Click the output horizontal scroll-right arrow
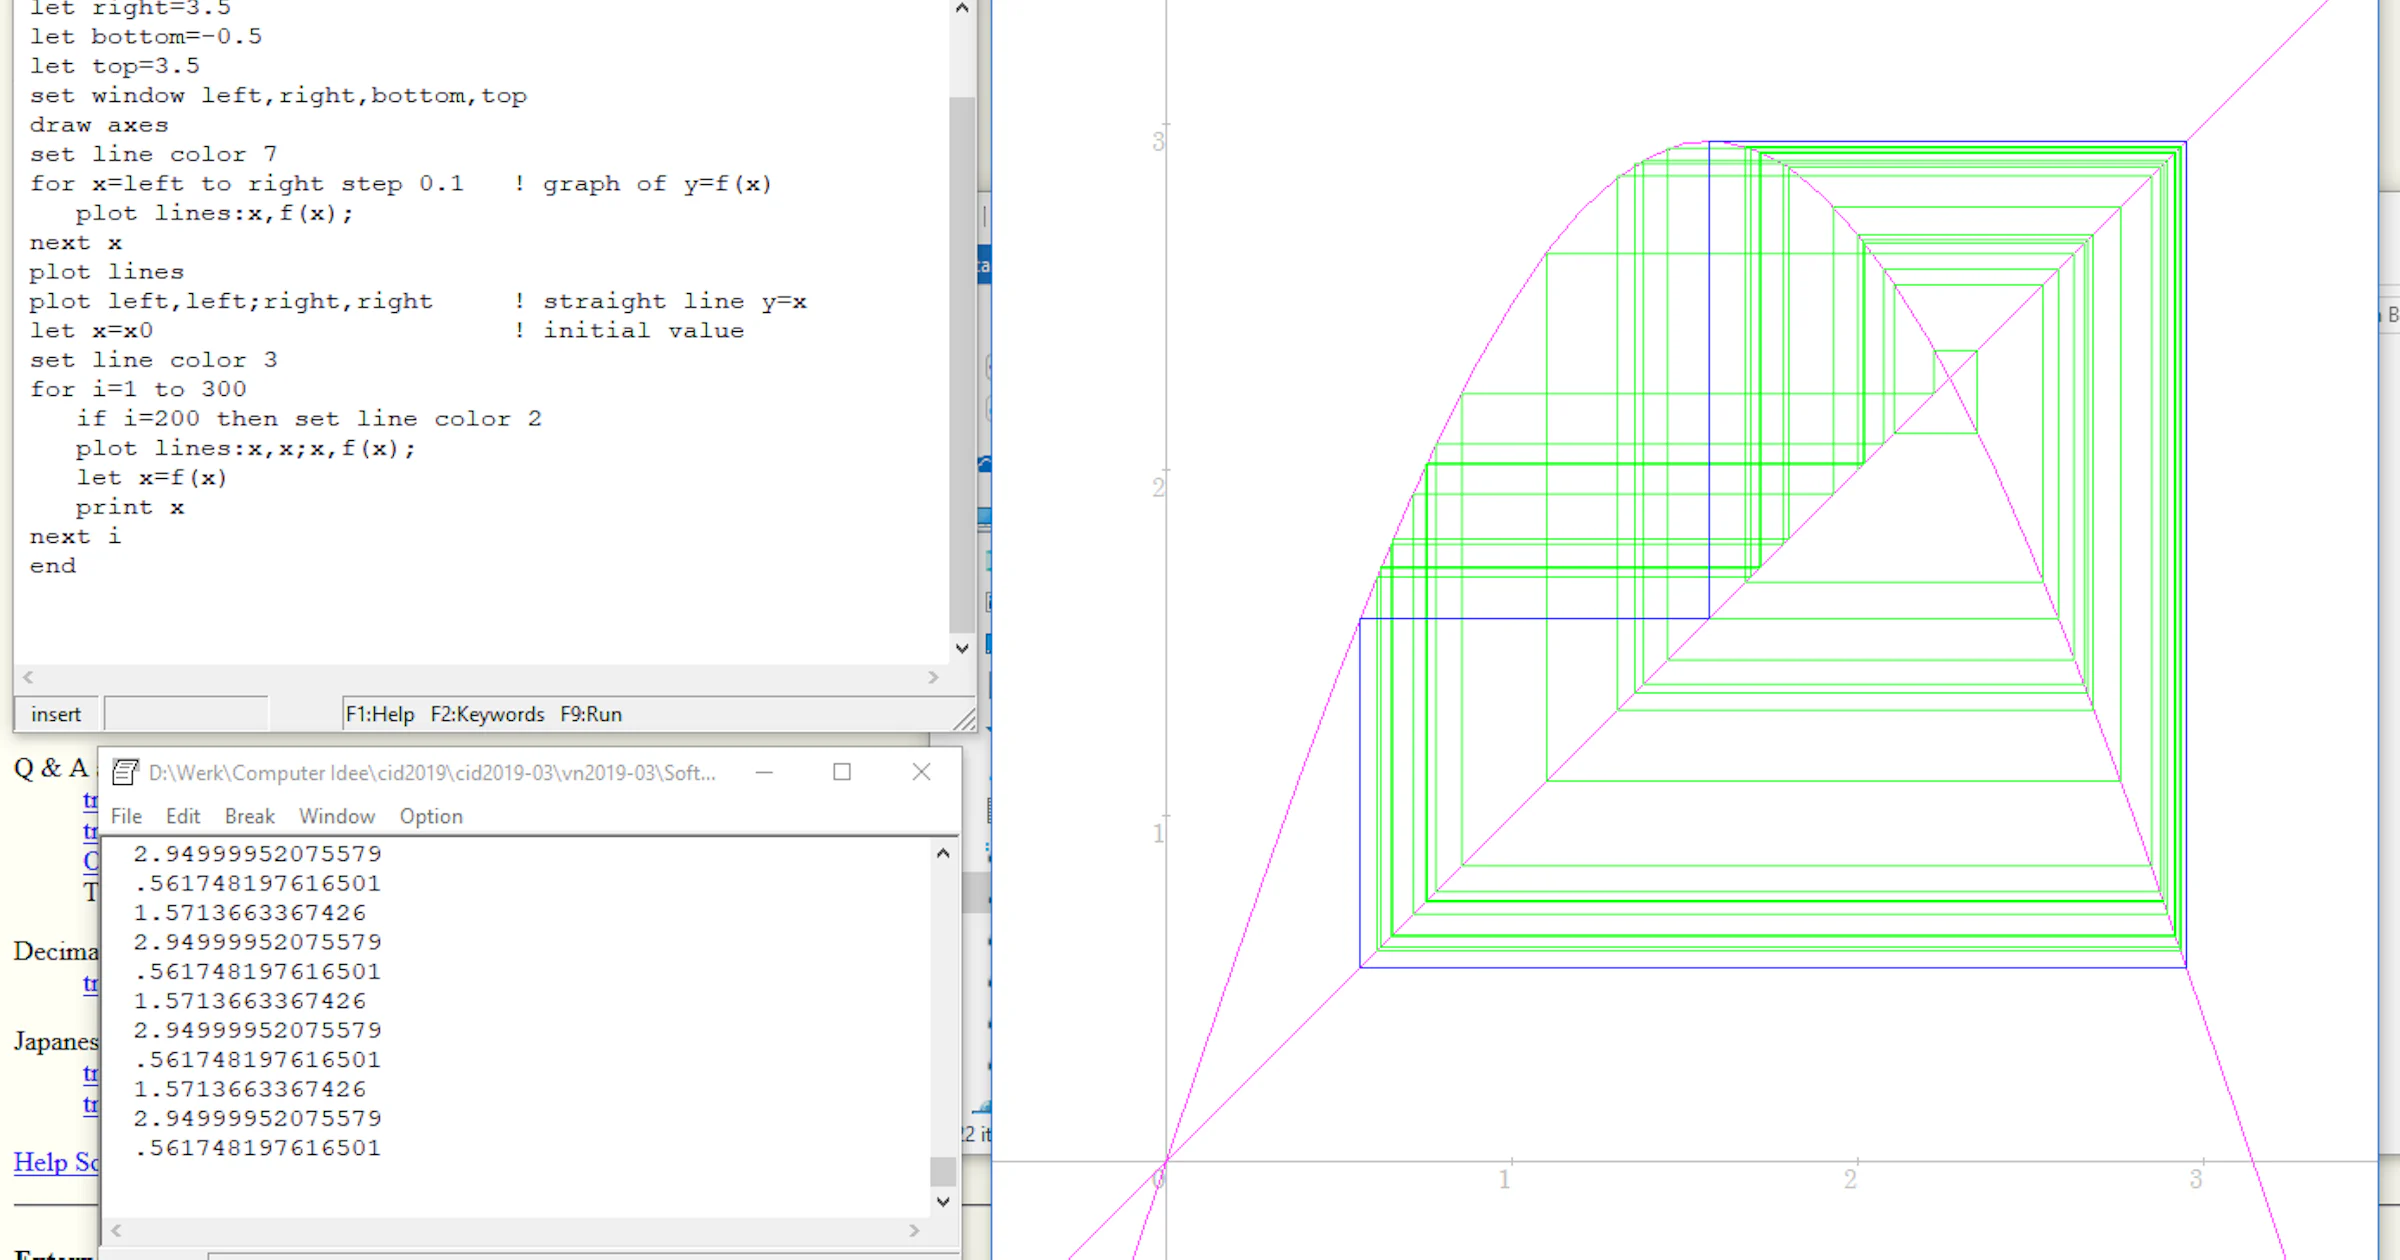This screenshot has width=2400, height=1260. tap(914, 1230)
